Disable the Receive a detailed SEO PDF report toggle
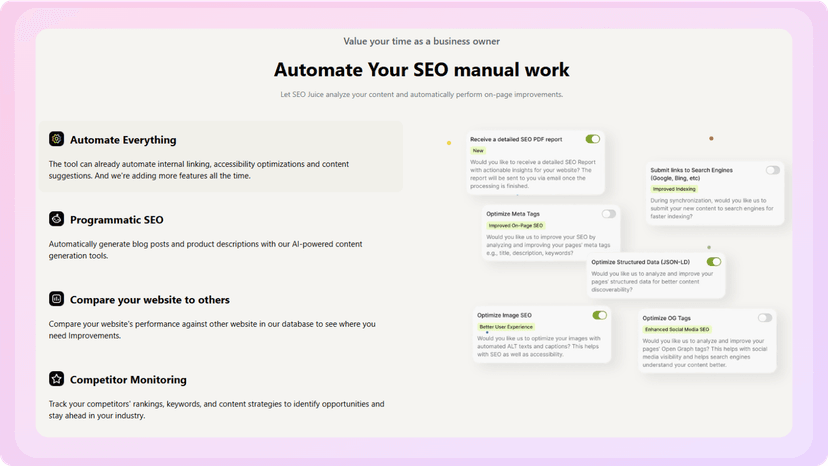Screen dimensions: 828x466 click(x=592, y=139)
